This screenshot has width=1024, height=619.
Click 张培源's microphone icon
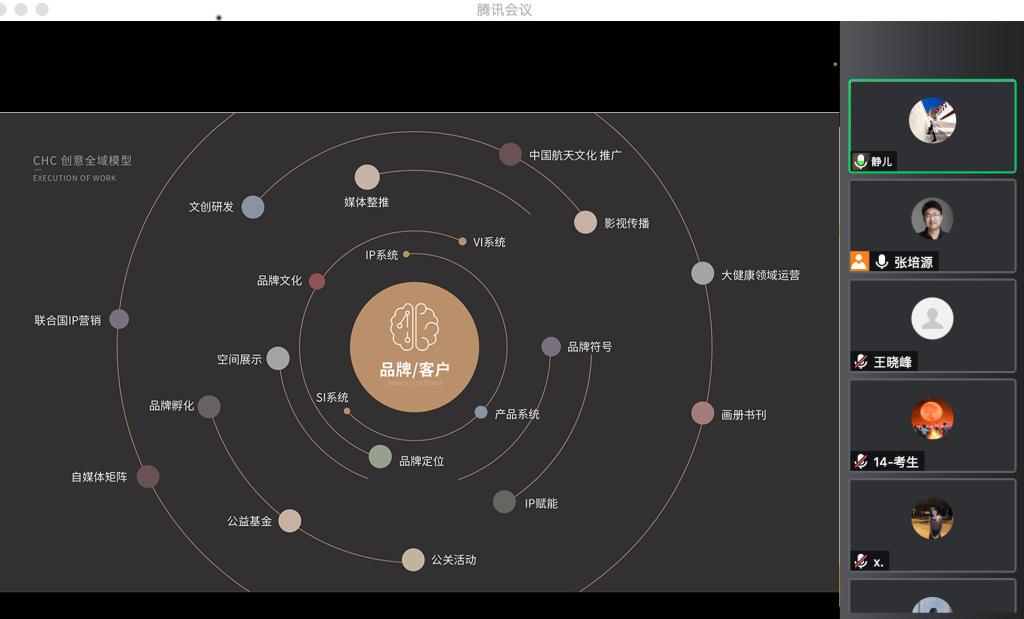(x=881, y=261)
